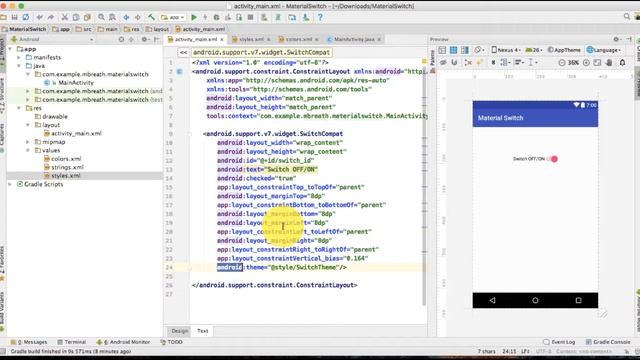Click the Infer Constraints wand icon
This screenshot has width=640, height=360.
(x=480, y=62)
